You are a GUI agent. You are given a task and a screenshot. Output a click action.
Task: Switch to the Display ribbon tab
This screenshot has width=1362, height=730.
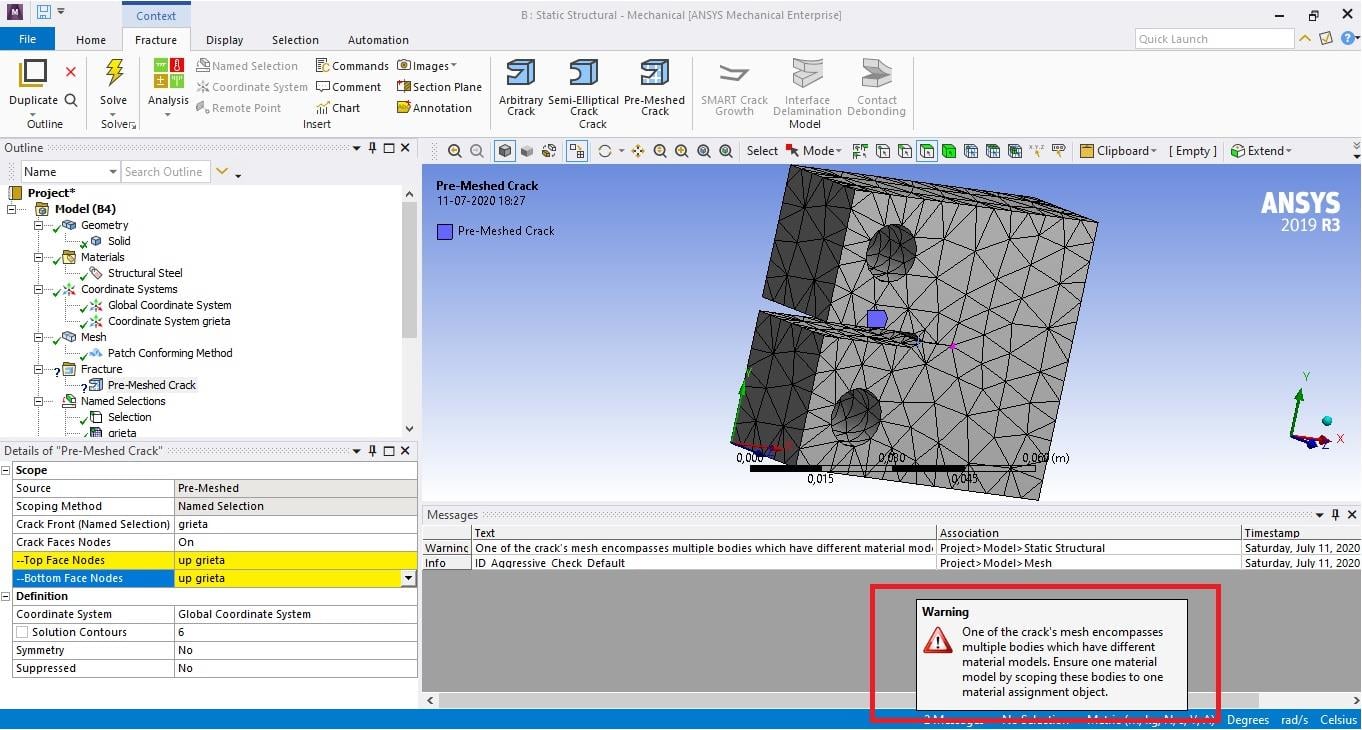point(224,40)
